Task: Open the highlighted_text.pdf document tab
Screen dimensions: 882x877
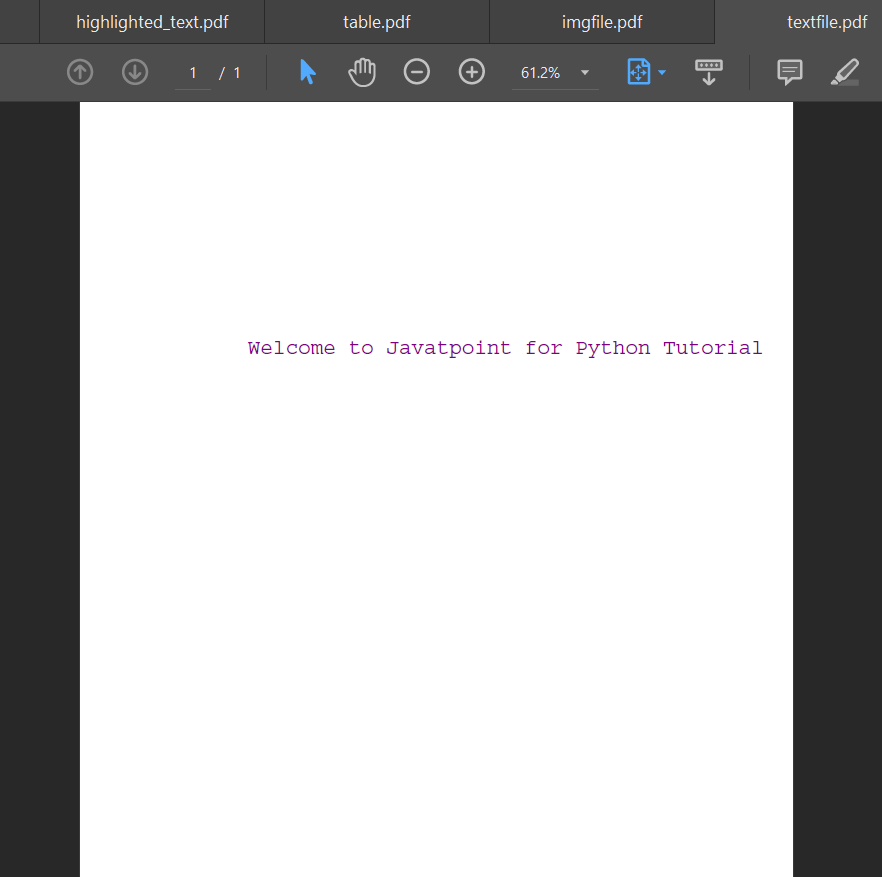Action: tap(152, 21)
